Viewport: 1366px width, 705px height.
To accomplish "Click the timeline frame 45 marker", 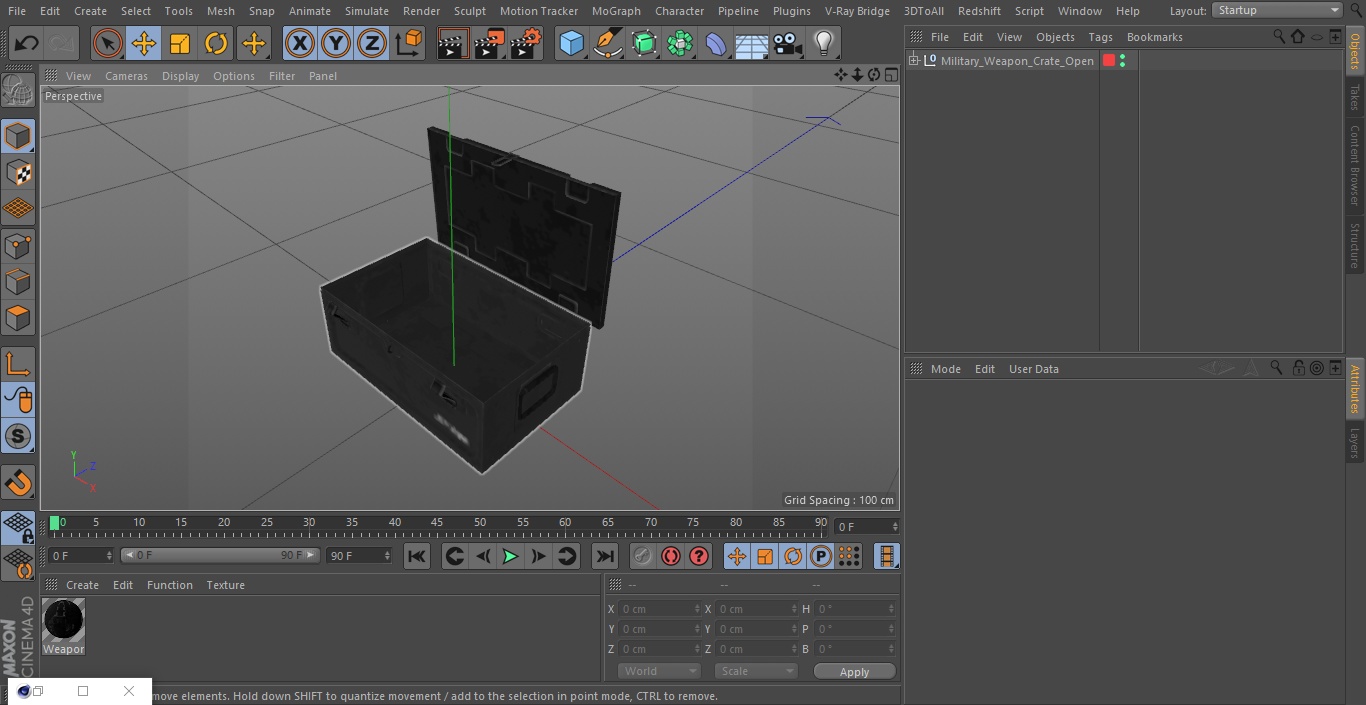I will coord(437,523).
